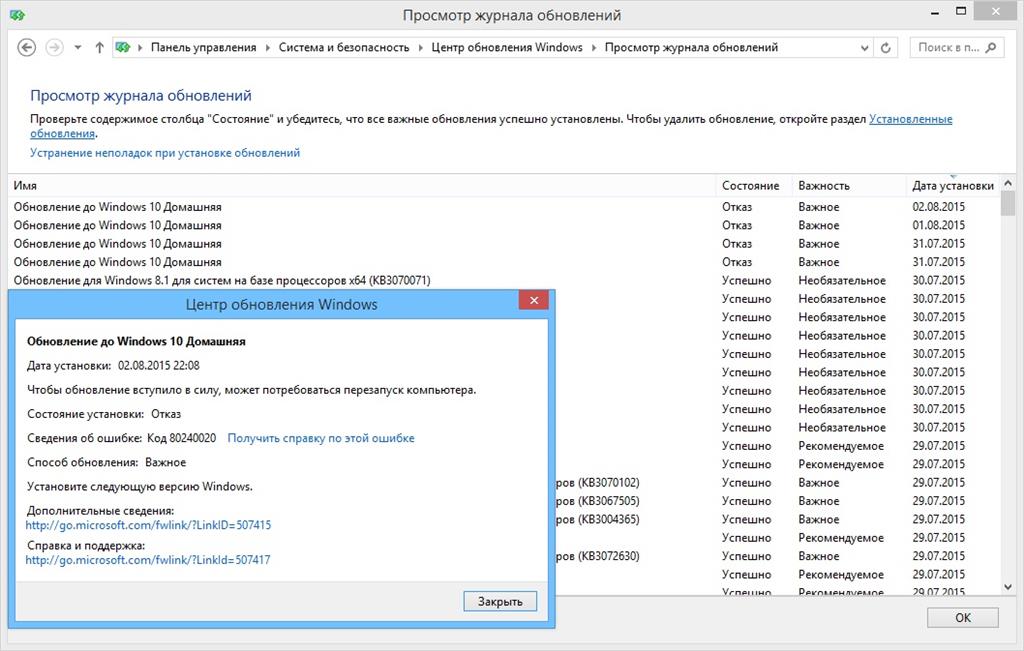This screenshot has width=1024, height=651.
Task: Click the KB3070102 update entry
Action: pos(598,483)
